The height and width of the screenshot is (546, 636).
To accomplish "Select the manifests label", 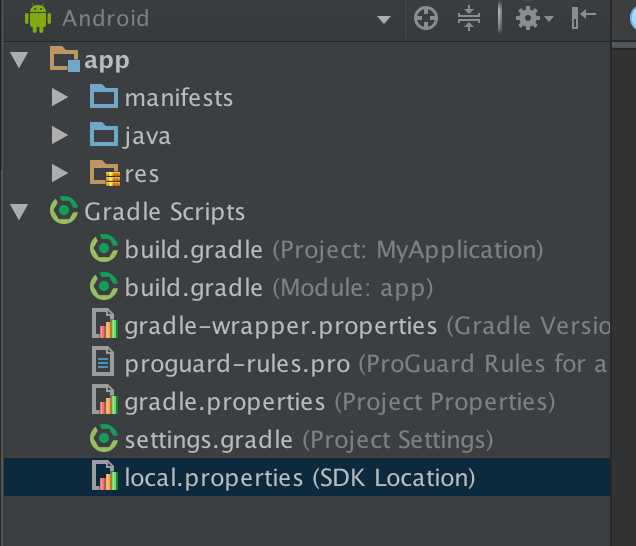I will [x=179, y=98].
